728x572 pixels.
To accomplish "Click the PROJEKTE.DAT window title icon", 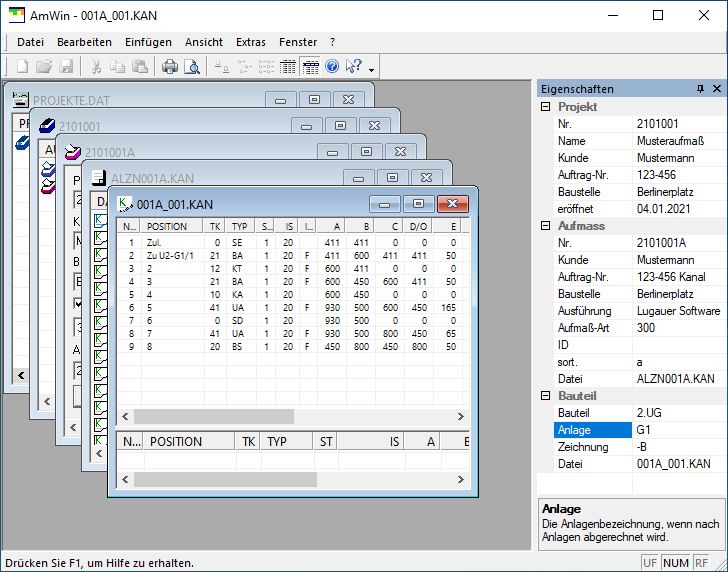I will [x=20, y=100].
